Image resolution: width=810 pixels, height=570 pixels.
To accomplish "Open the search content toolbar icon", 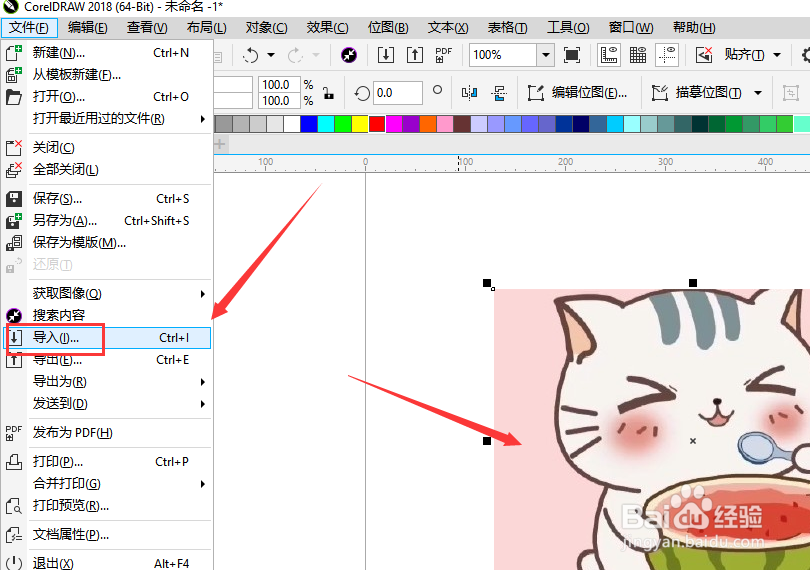I will 349,55.
